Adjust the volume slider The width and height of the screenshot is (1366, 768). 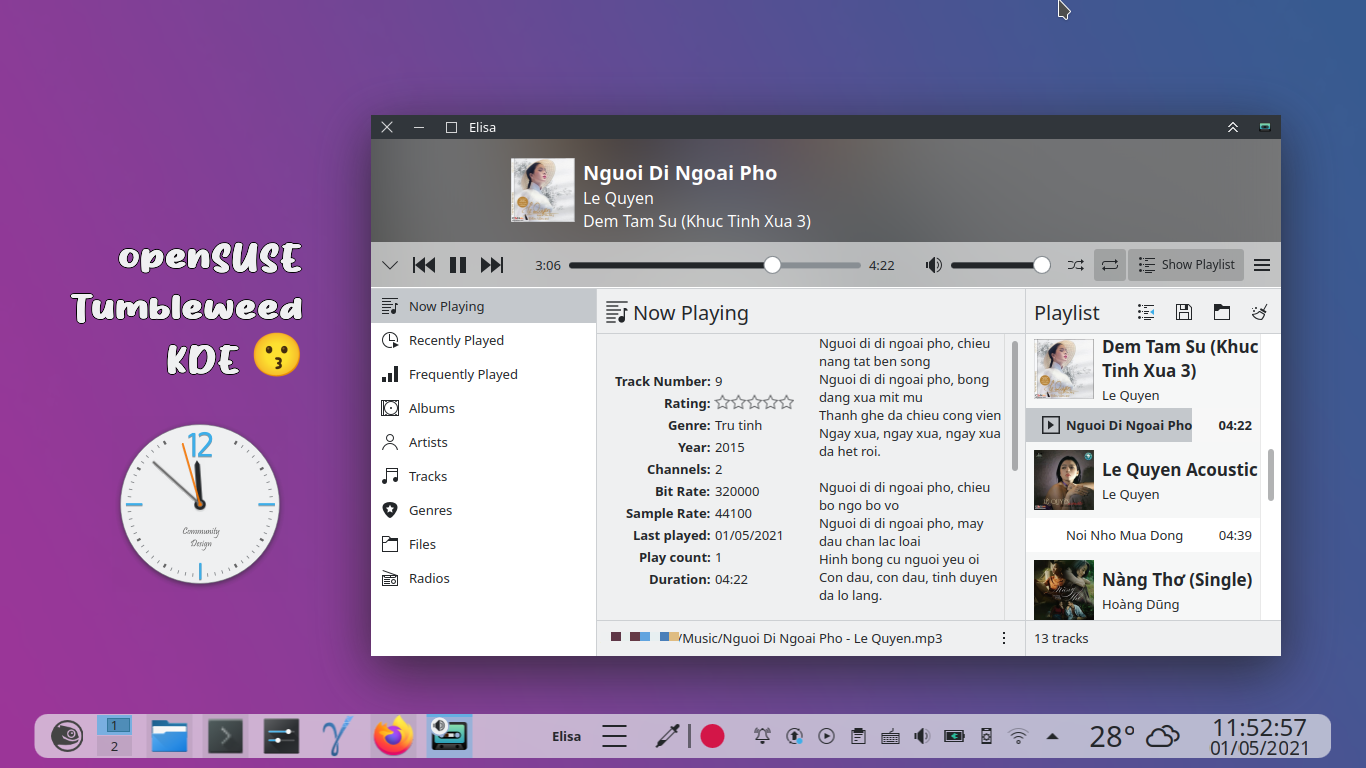pos(1000,265)
